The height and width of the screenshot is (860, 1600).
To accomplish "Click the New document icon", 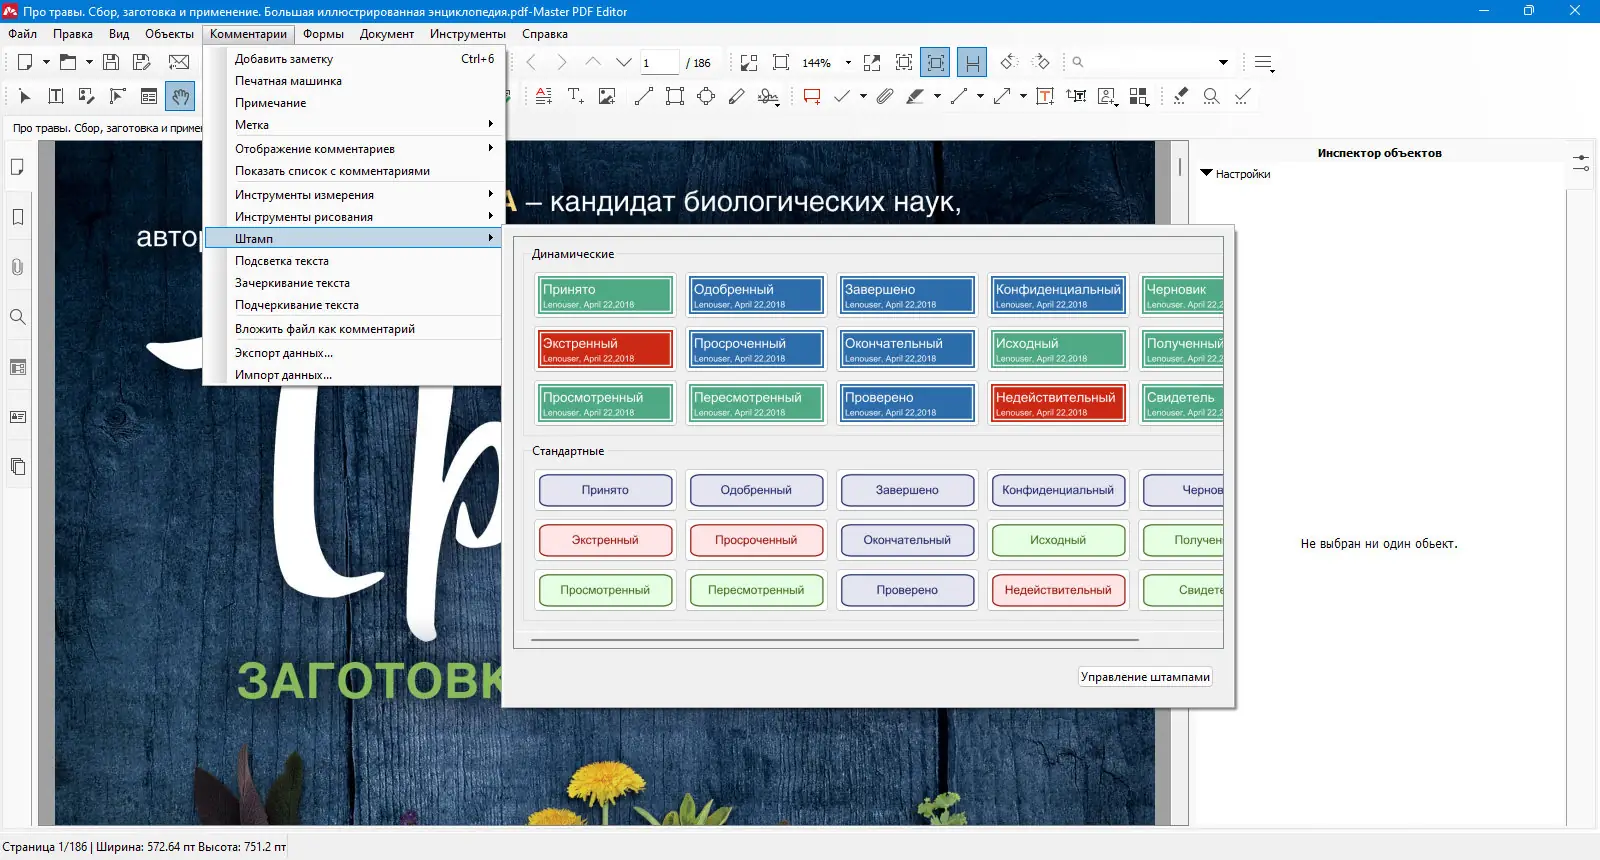I will tap(25, 62).
